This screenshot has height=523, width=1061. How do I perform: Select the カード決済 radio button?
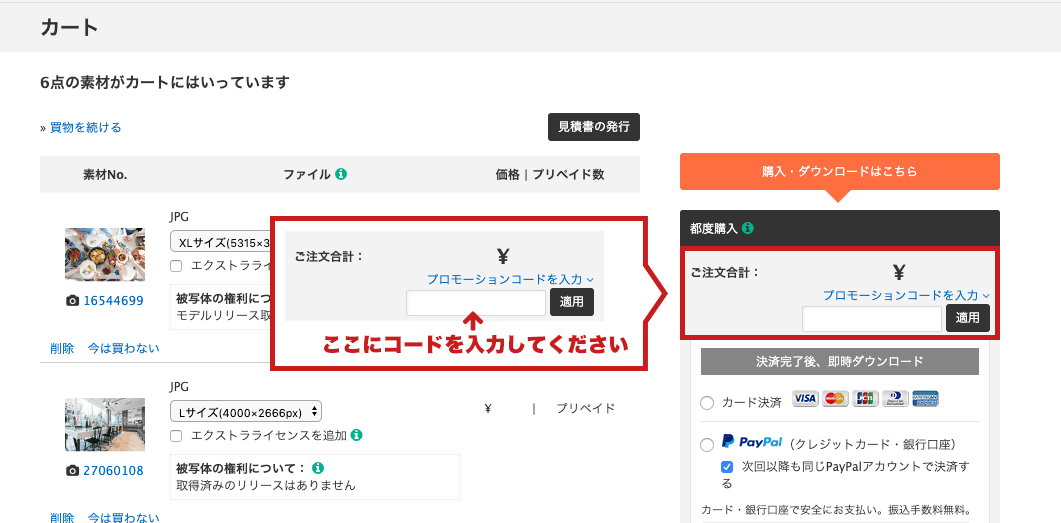707,403
